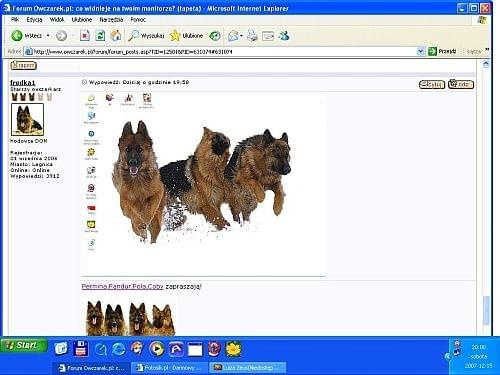Click the Print icon in toolbar
This screenshot has width=500, height=375.
coord(253,36)
